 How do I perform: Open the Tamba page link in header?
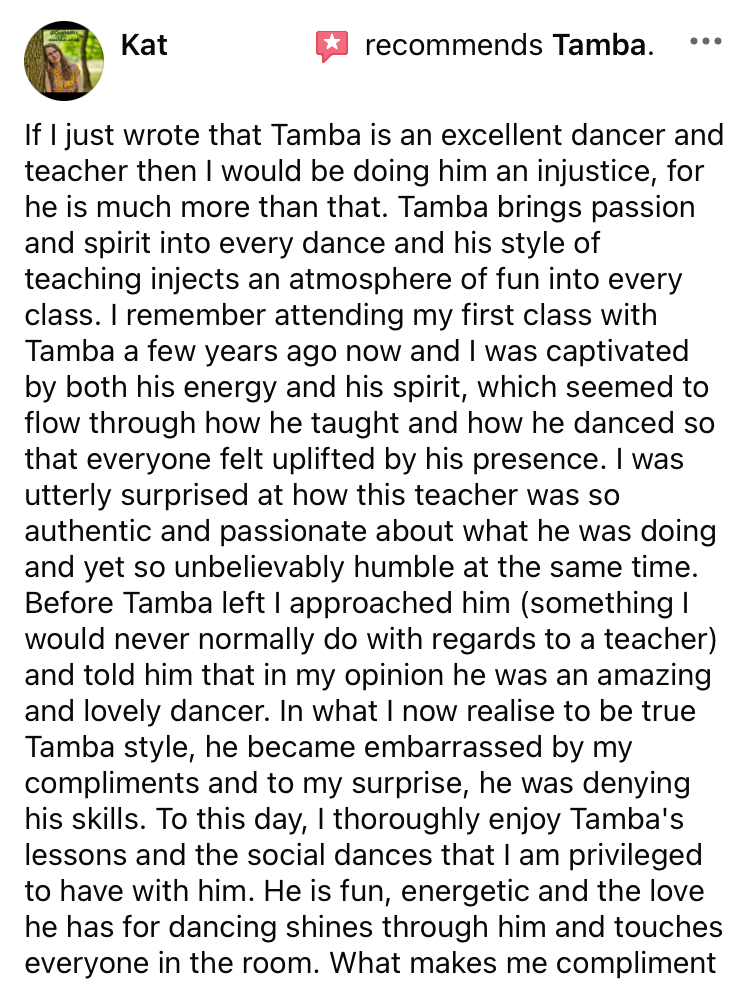599,46
